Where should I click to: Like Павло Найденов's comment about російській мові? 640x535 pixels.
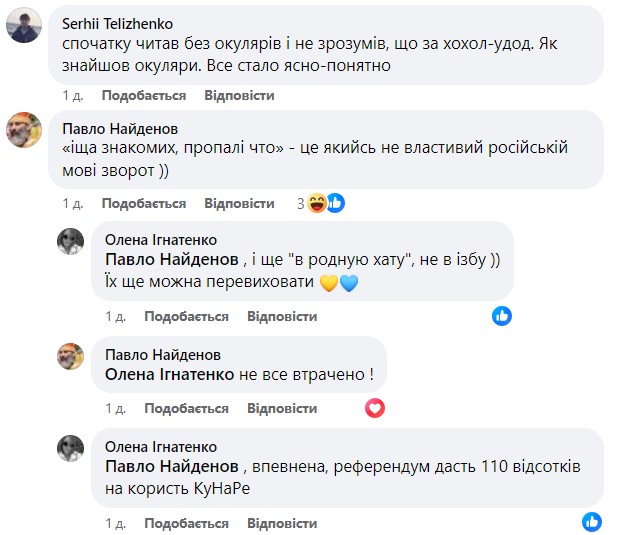pos(143,203)
